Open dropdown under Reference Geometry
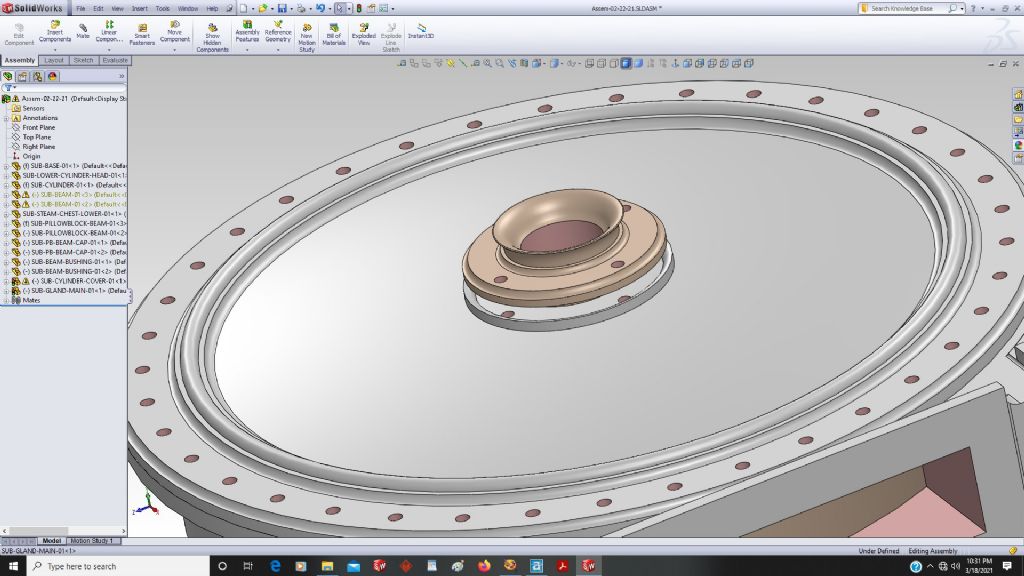The height and width of the screenshot is (576, 1024). pyautogui.click(x=278, y=50)
